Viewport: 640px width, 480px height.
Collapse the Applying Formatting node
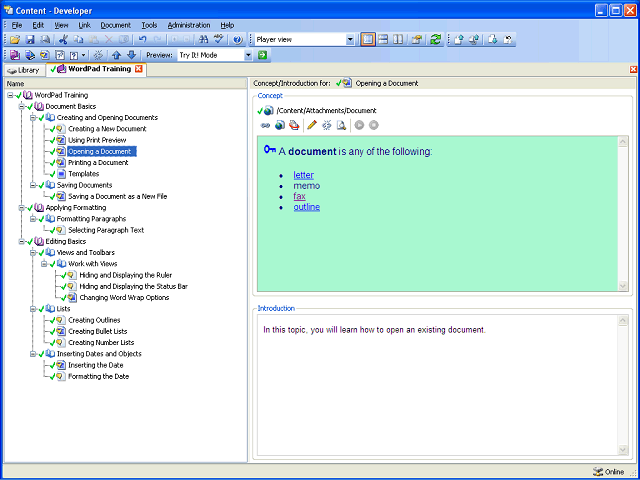click(22, 208)
